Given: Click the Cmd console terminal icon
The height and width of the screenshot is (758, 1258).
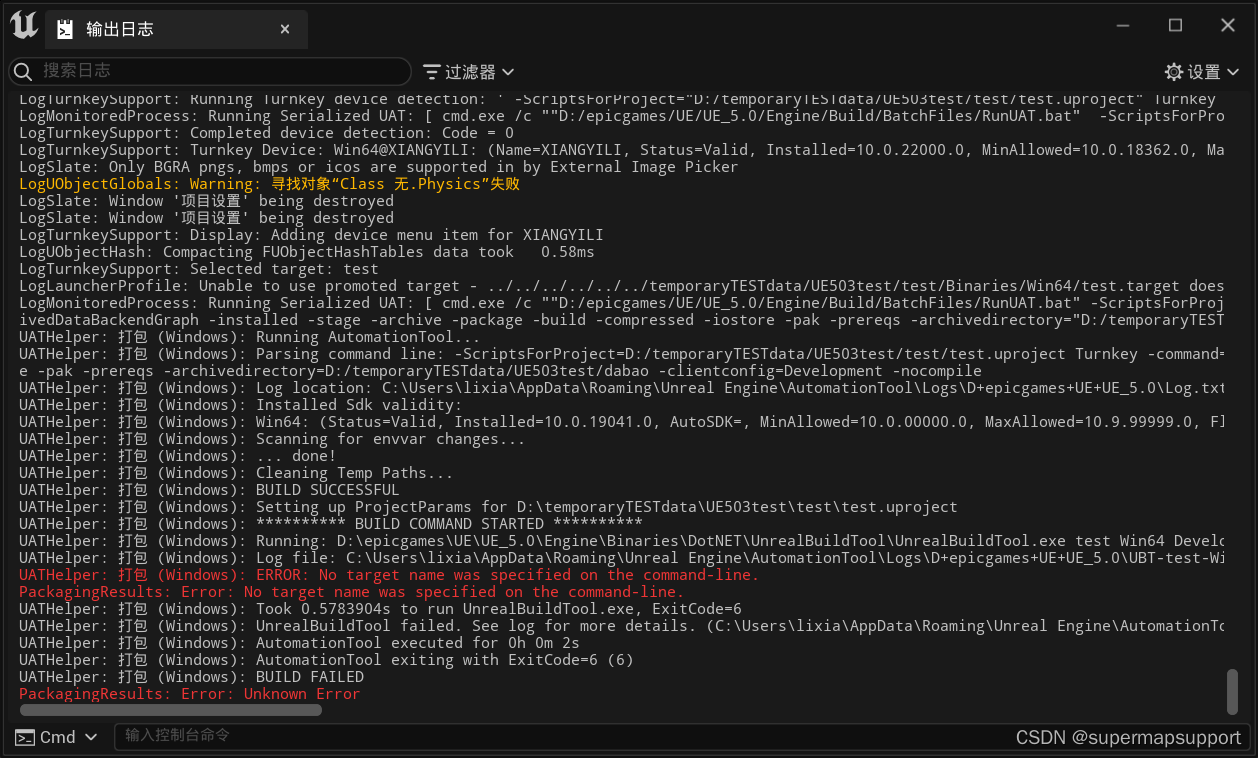Looking at the screenshot, I should pyautogui.click(x=25, y=737).
